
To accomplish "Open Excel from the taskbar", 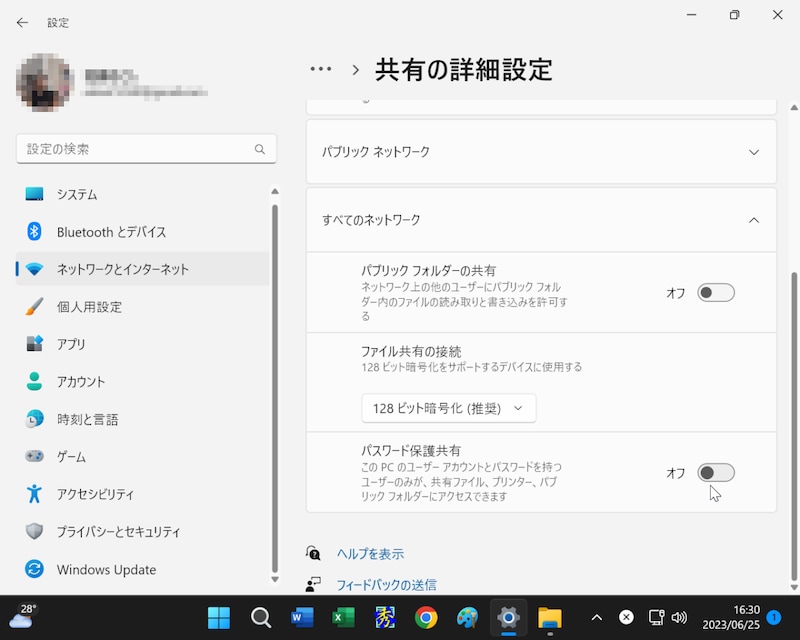I will (x=343, y=618).
